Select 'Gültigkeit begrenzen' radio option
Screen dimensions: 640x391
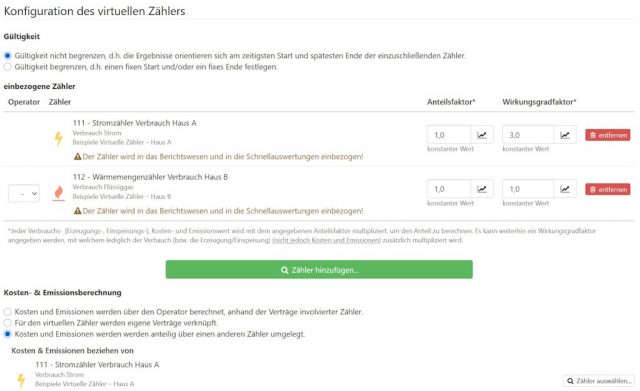click(x=7, y=67)
